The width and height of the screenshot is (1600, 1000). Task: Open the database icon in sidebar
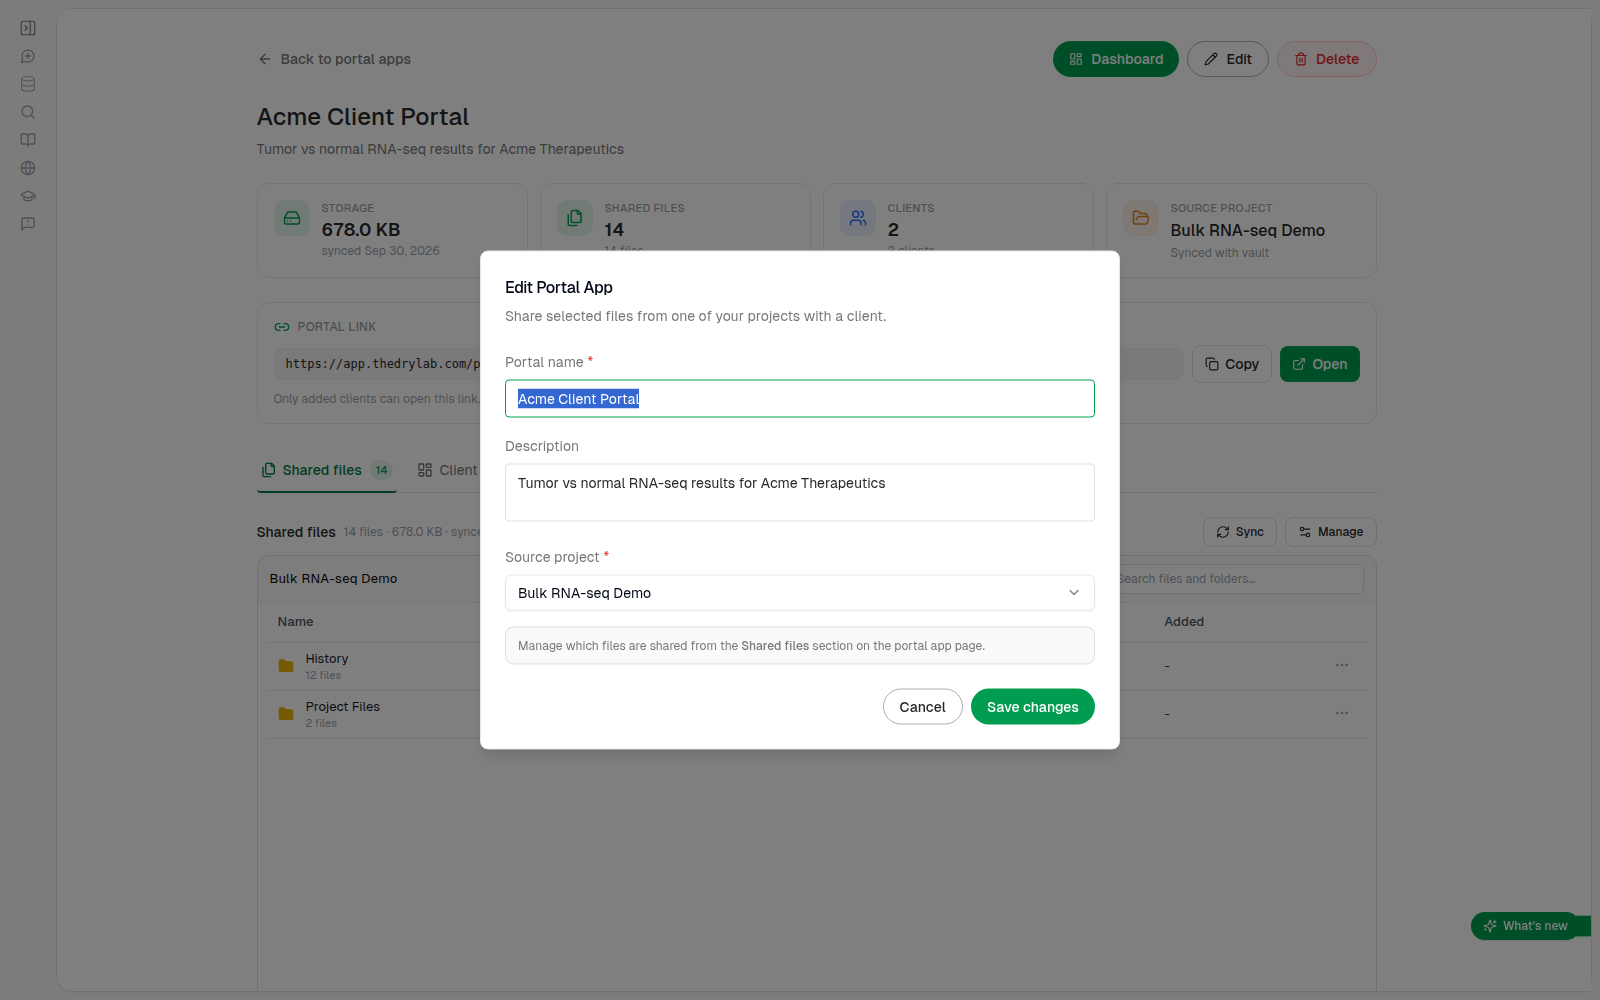click(x=28, y=84)
